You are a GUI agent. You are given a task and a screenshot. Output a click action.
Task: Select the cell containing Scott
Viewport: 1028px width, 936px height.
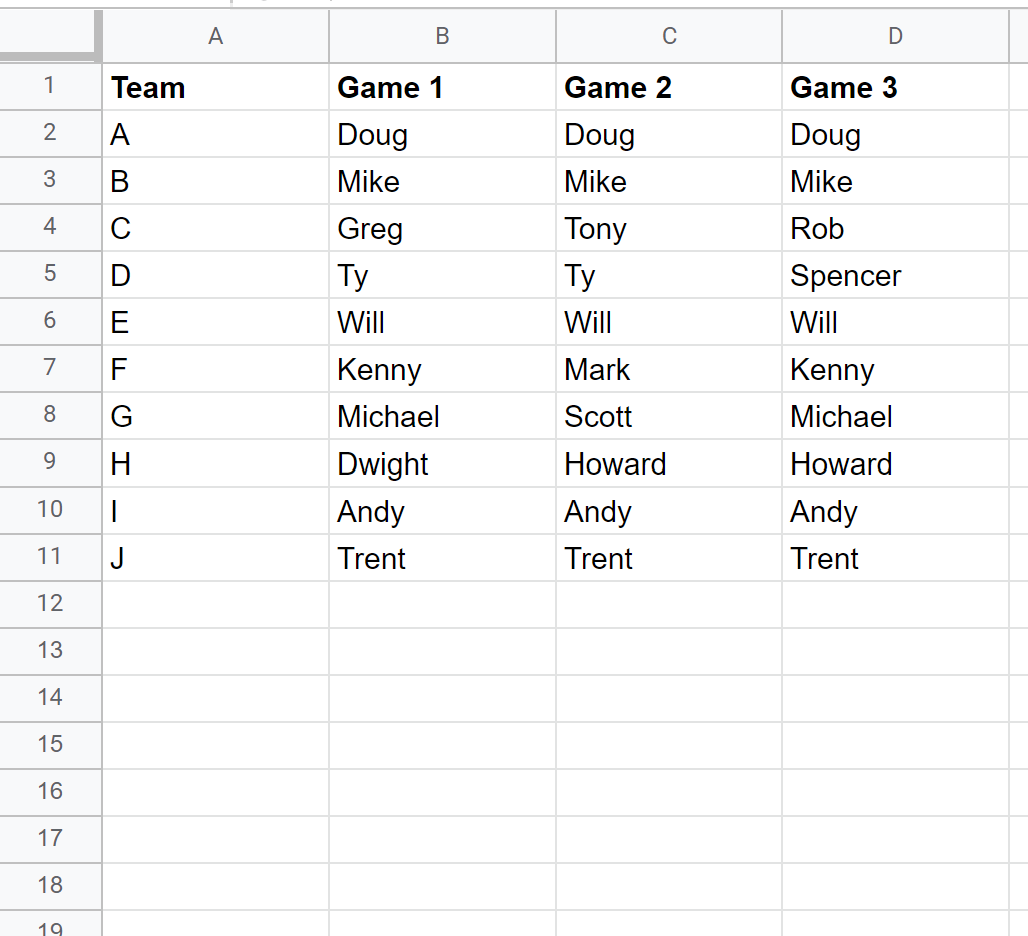click(669, 416)
